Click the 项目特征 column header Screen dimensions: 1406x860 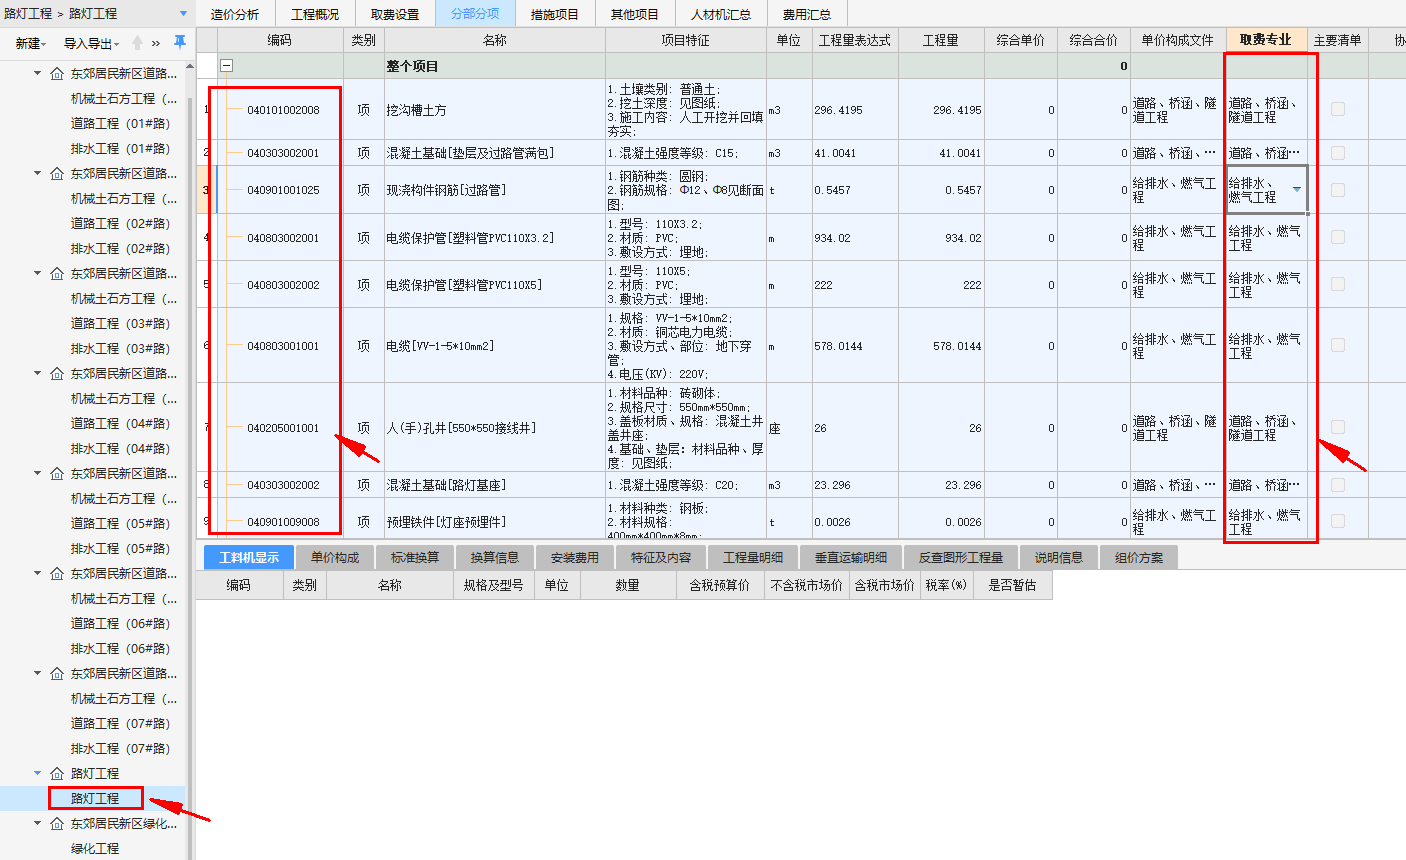pos(686,40)
